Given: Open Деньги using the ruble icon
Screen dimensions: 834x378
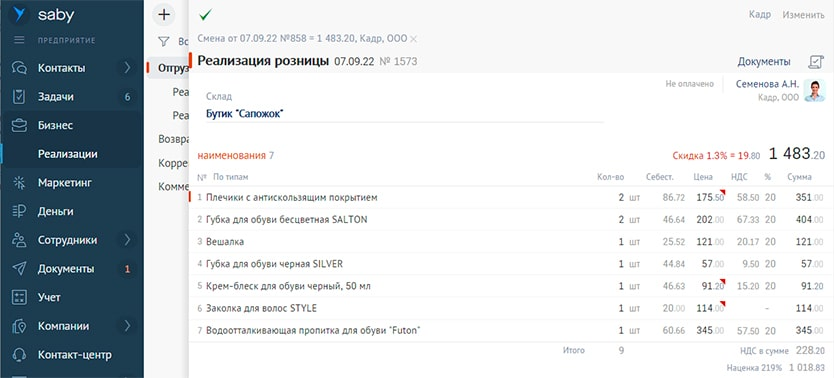Looking at the screenshot, I should pyautogui.click(x=19, y=212).
